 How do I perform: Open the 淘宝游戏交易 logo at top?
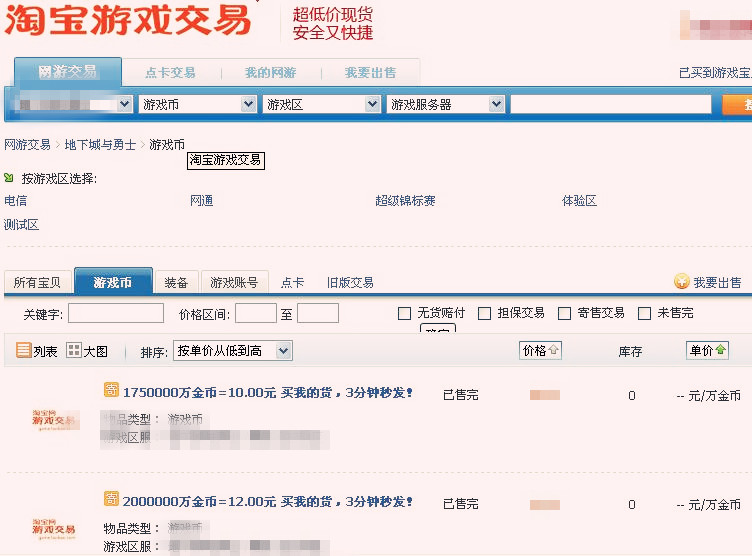(128, 21)
